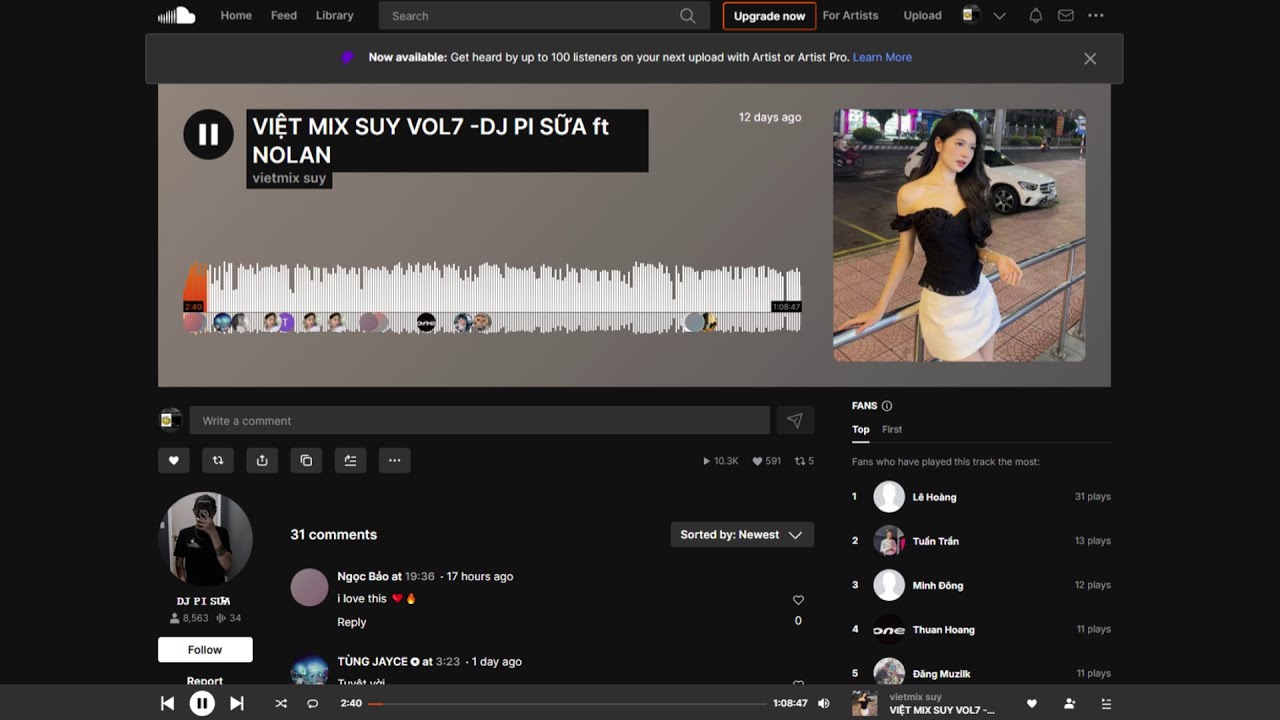Viewport: 1280px width, 720px height.
Task: Open the vietmix suy artist link under the title
Action: [289, 178]
